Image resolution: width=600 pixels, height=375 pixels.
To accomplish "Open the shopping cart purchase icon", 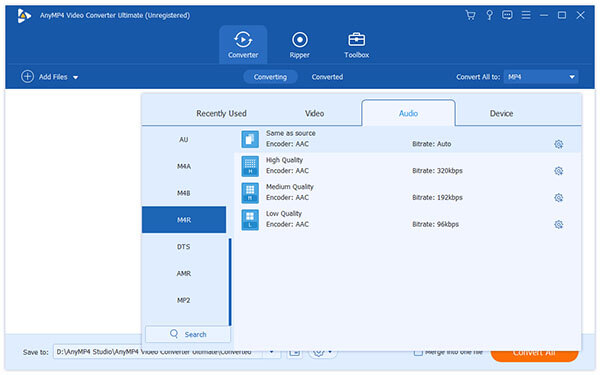I will pos(470,15).
